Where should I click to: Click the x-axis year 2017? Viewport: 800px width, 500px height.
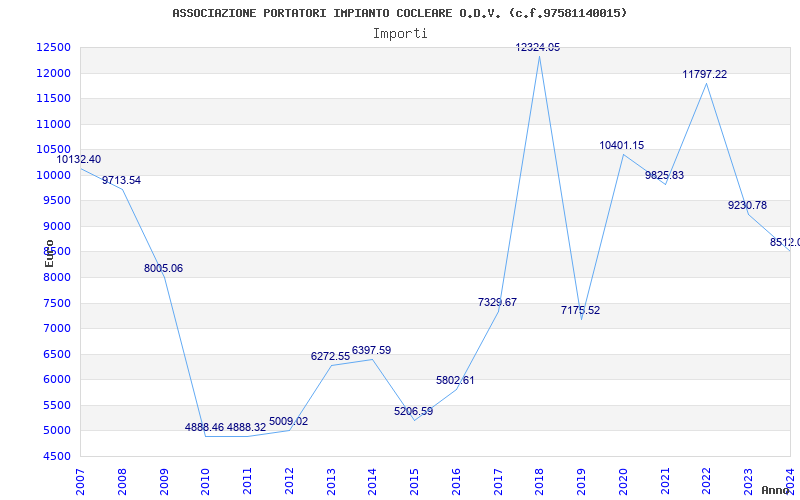(497, 482)
